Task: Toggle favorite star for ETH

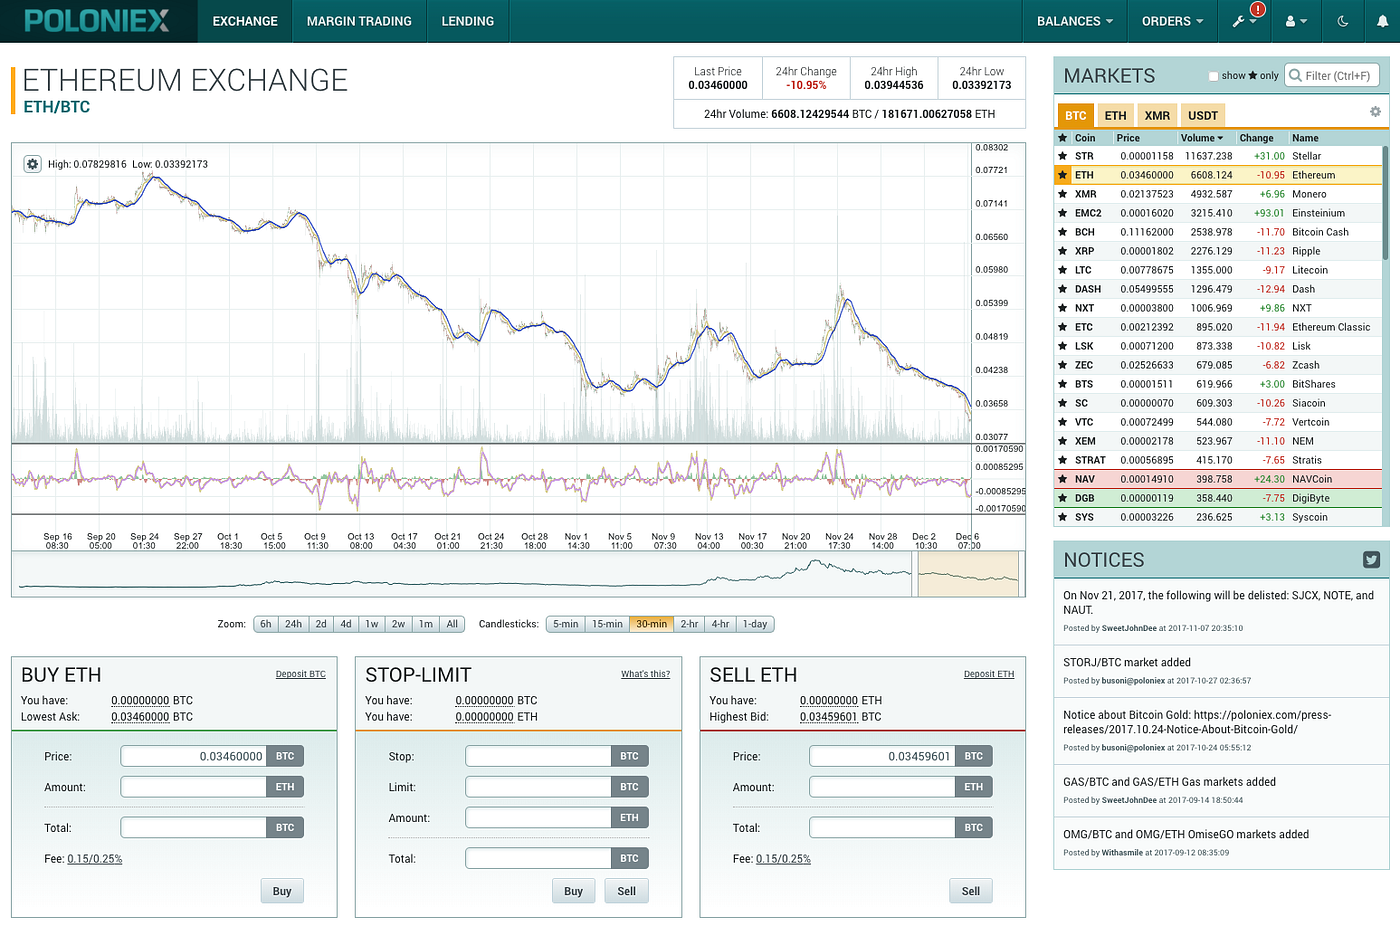Action: [x=1062, y=175]
